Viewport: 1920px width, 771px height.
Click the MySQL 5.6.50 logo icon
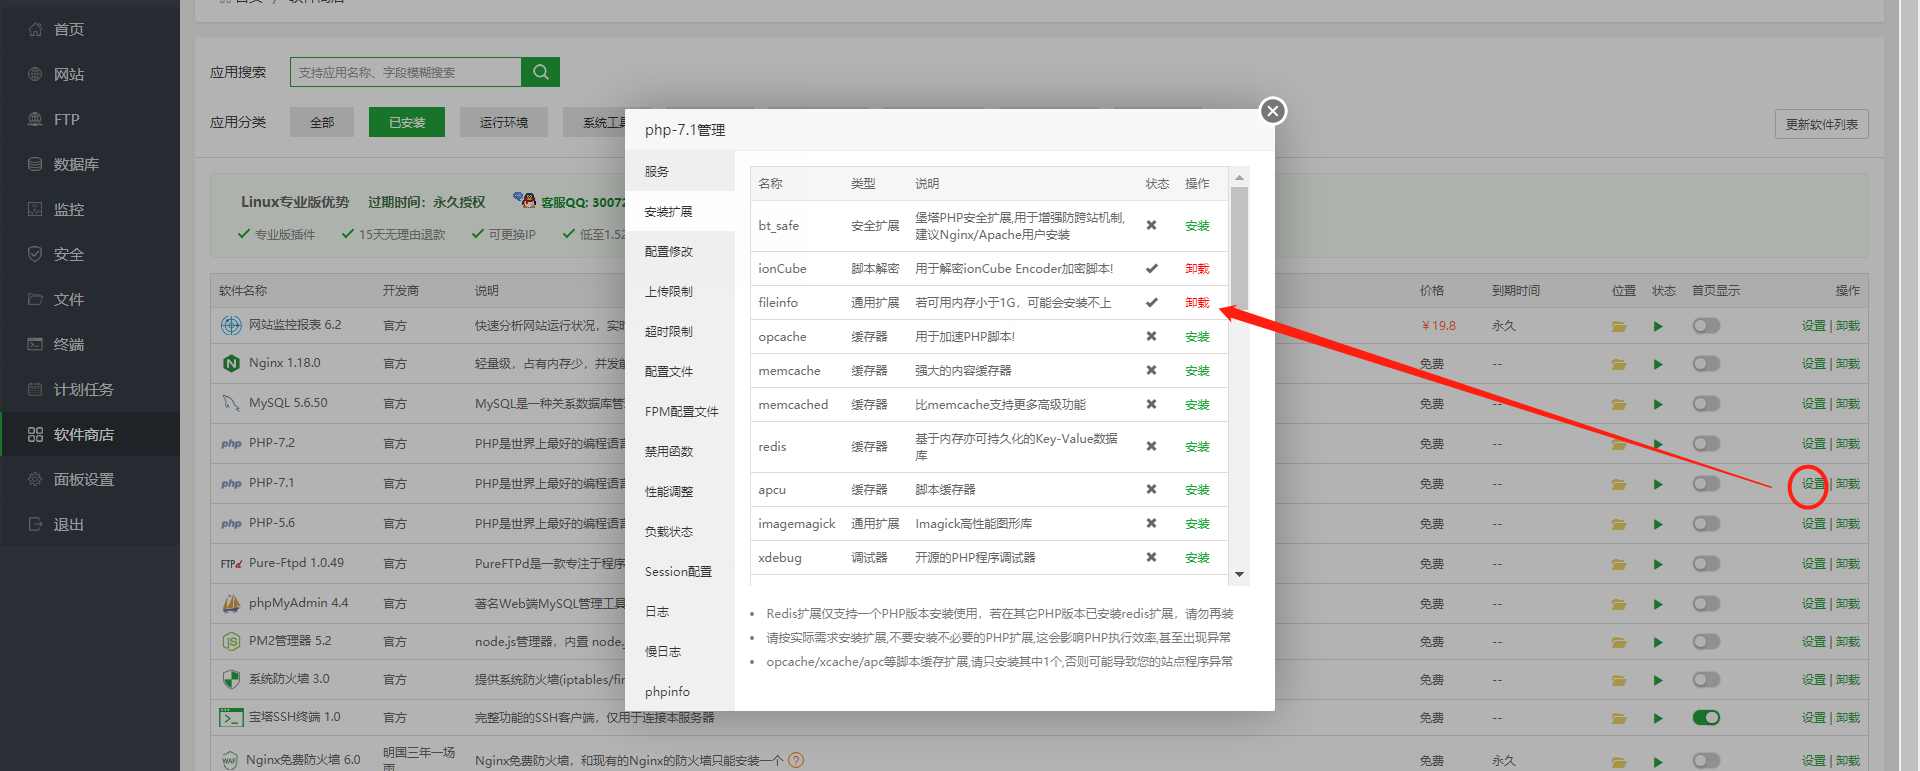[231, 403]
